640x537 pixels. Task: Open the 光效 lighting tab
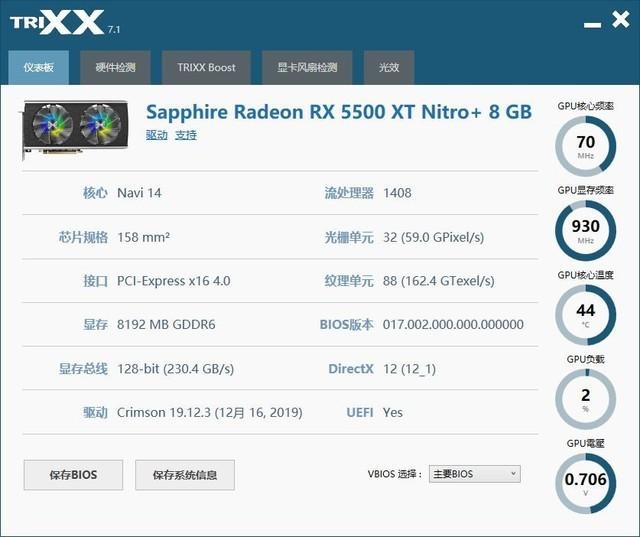point(389,67)
